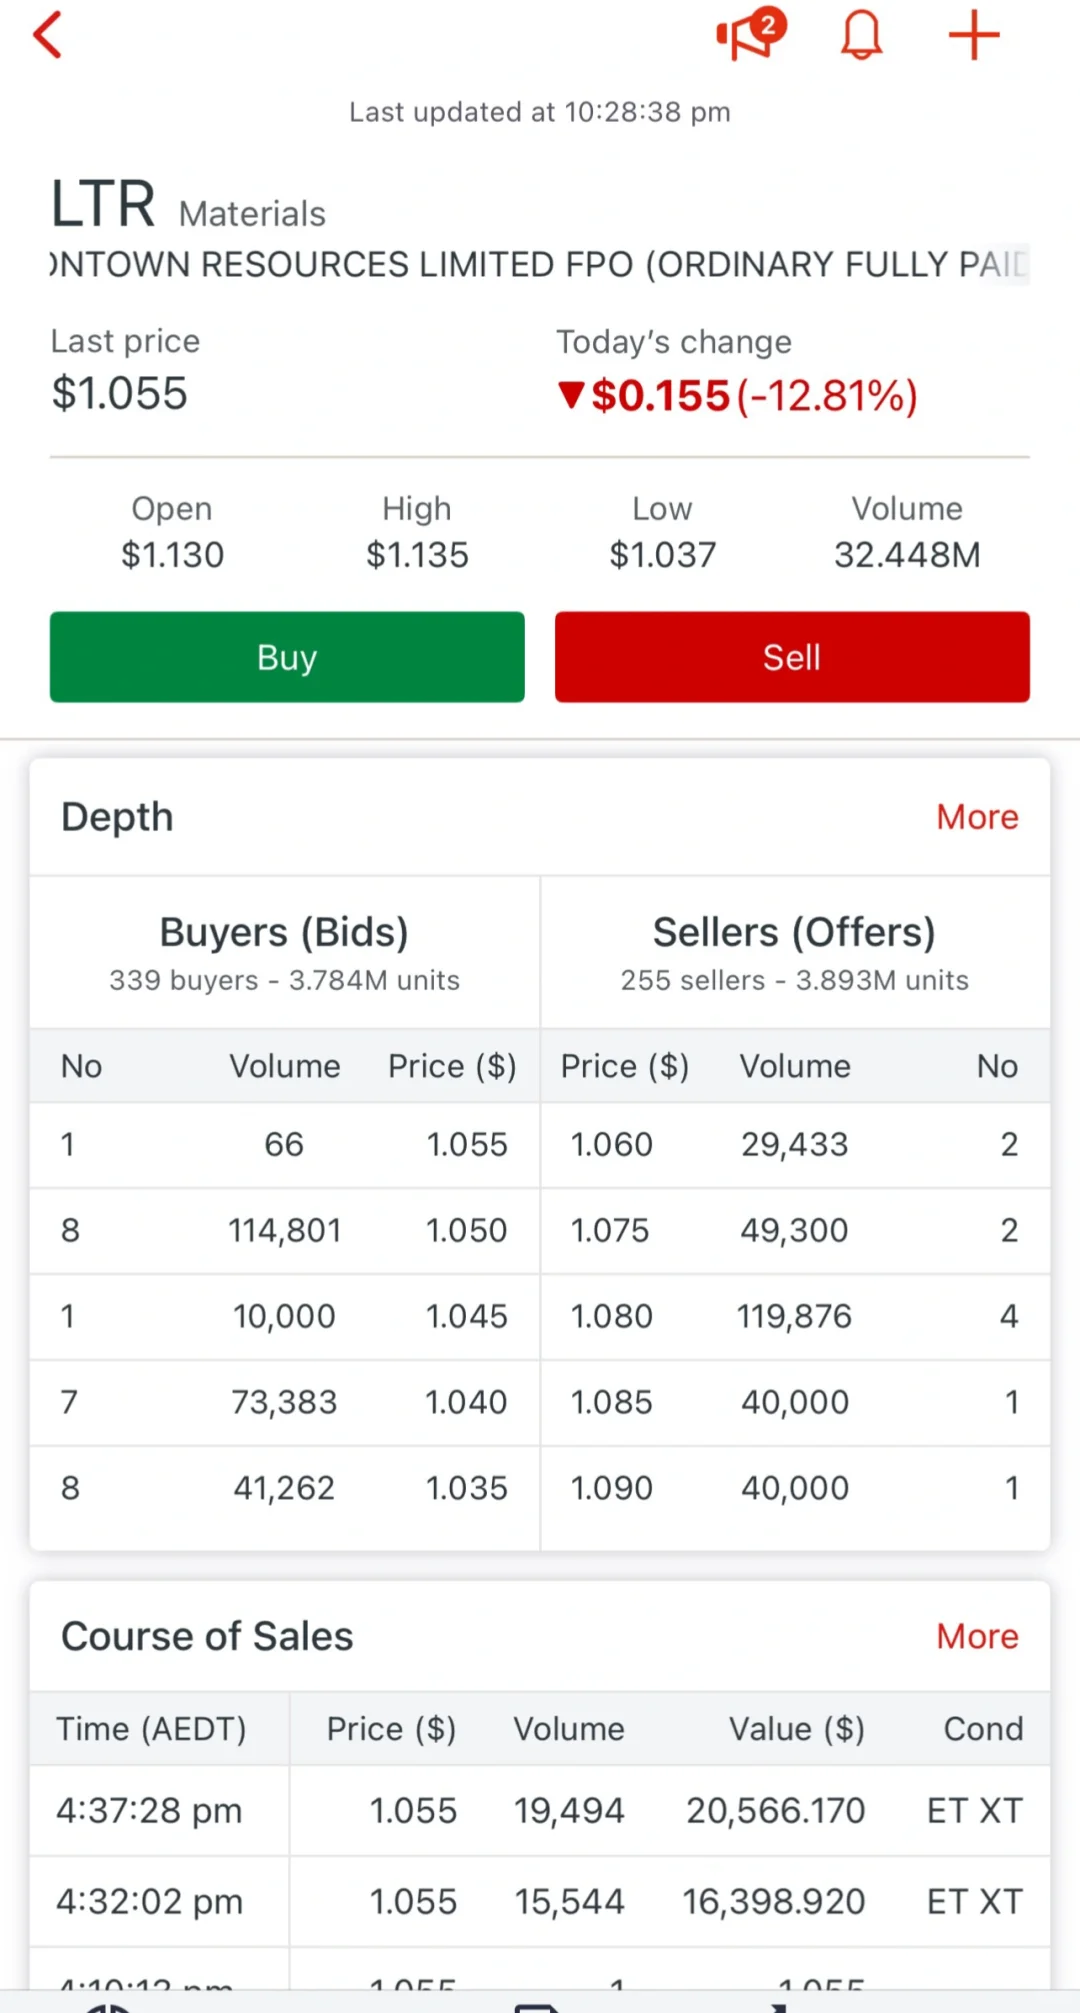Tap the back arrow icon
Image resolution: width=1080 pixels, height=2013 pixels.
coord(48,36)
